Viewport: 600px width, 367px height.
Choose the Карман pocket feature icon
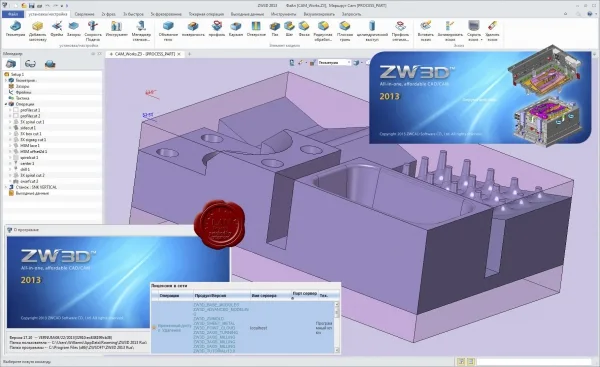pos(236,27)
